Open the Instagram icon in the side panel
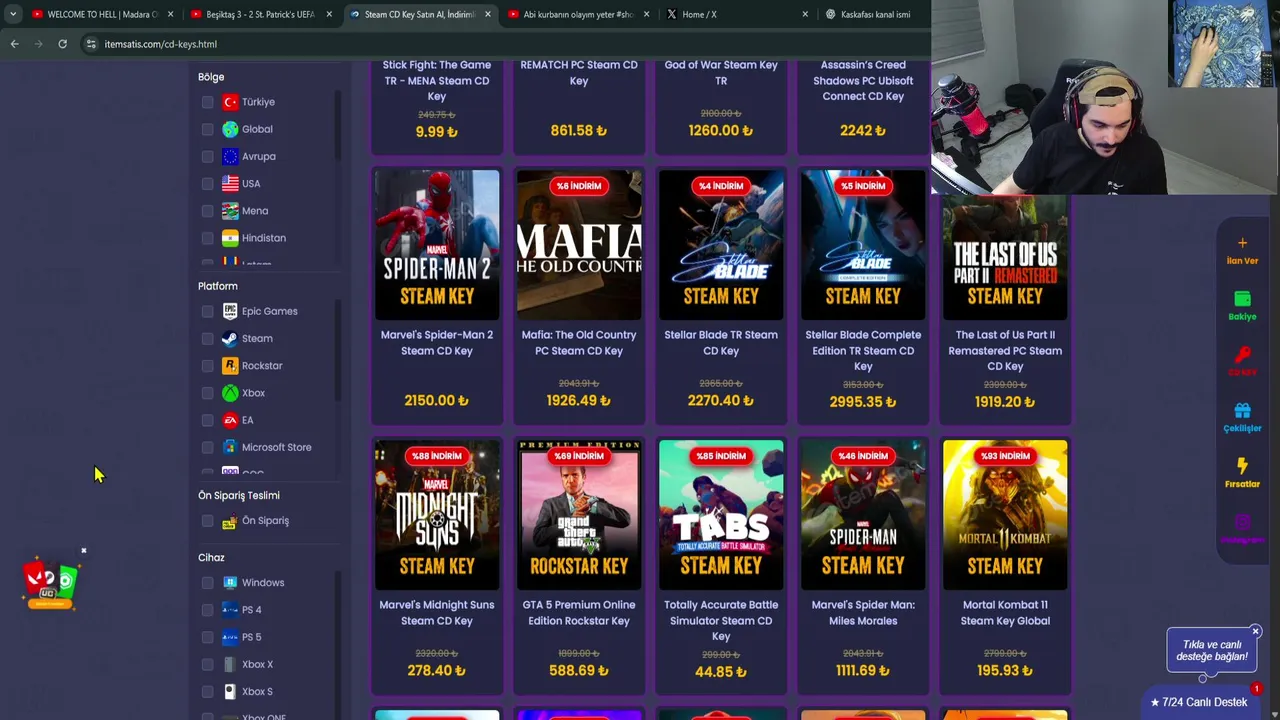 [1242, 522]
